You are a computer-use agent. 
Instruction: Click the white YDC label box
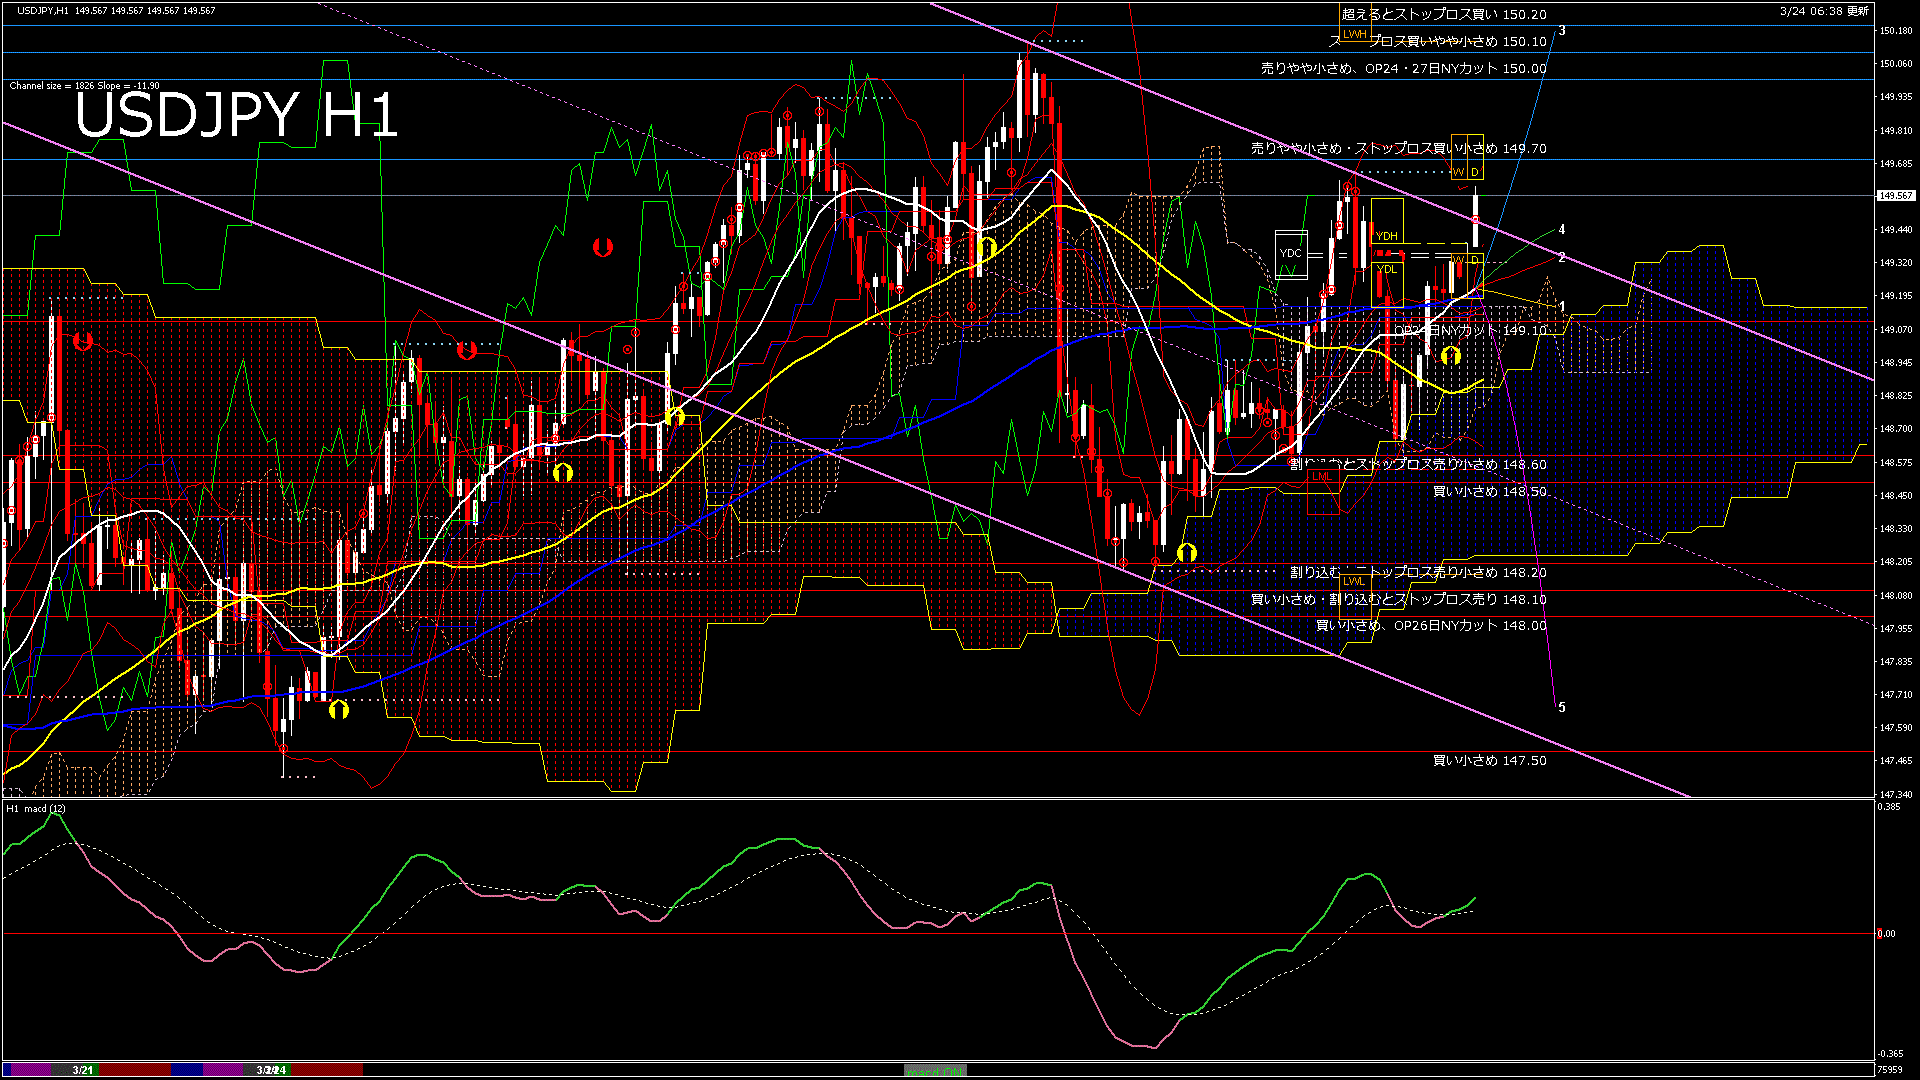coord(1291,253)
